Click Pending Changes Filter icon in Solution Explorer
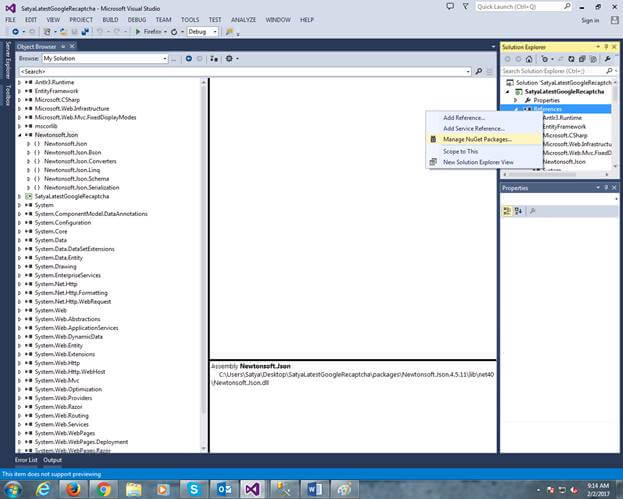 [x=545, y=59]
